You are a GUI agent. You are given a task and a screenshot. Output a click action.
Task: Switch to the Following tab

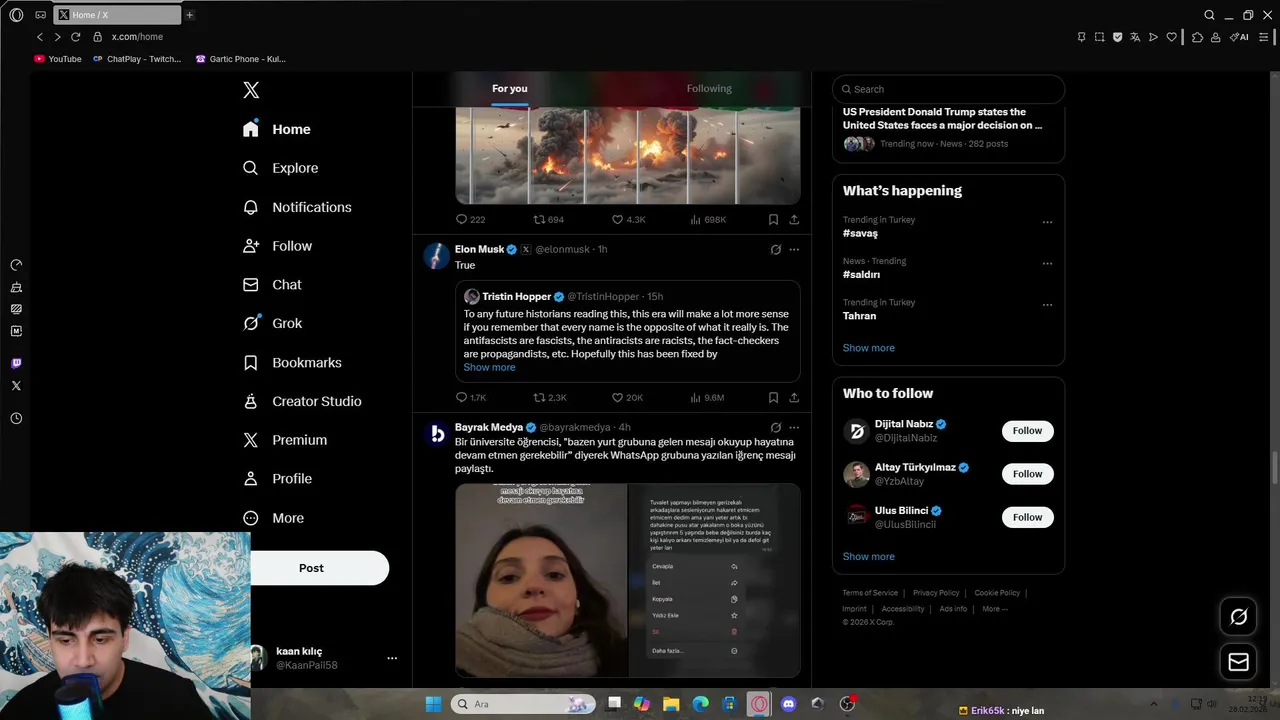(x=709, y=89)
